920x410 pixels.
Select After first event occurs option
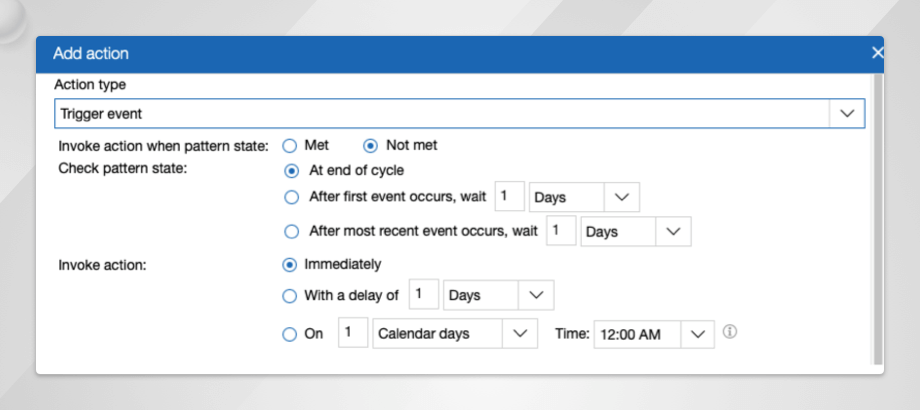click(x=292, y=197)
